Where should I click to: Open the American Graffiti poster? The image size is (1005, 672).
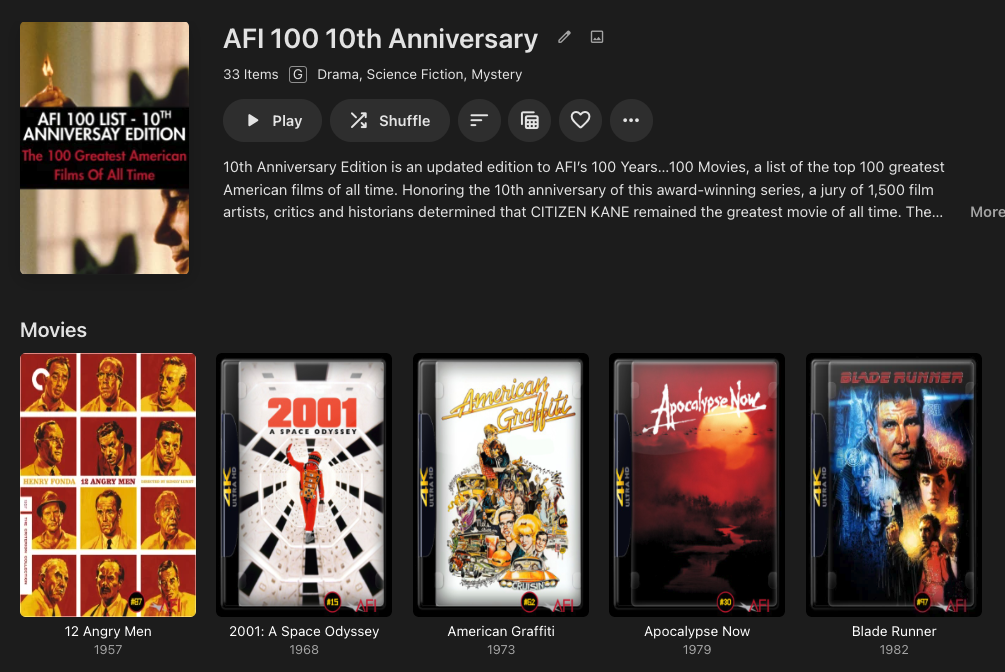click(501, 485)
